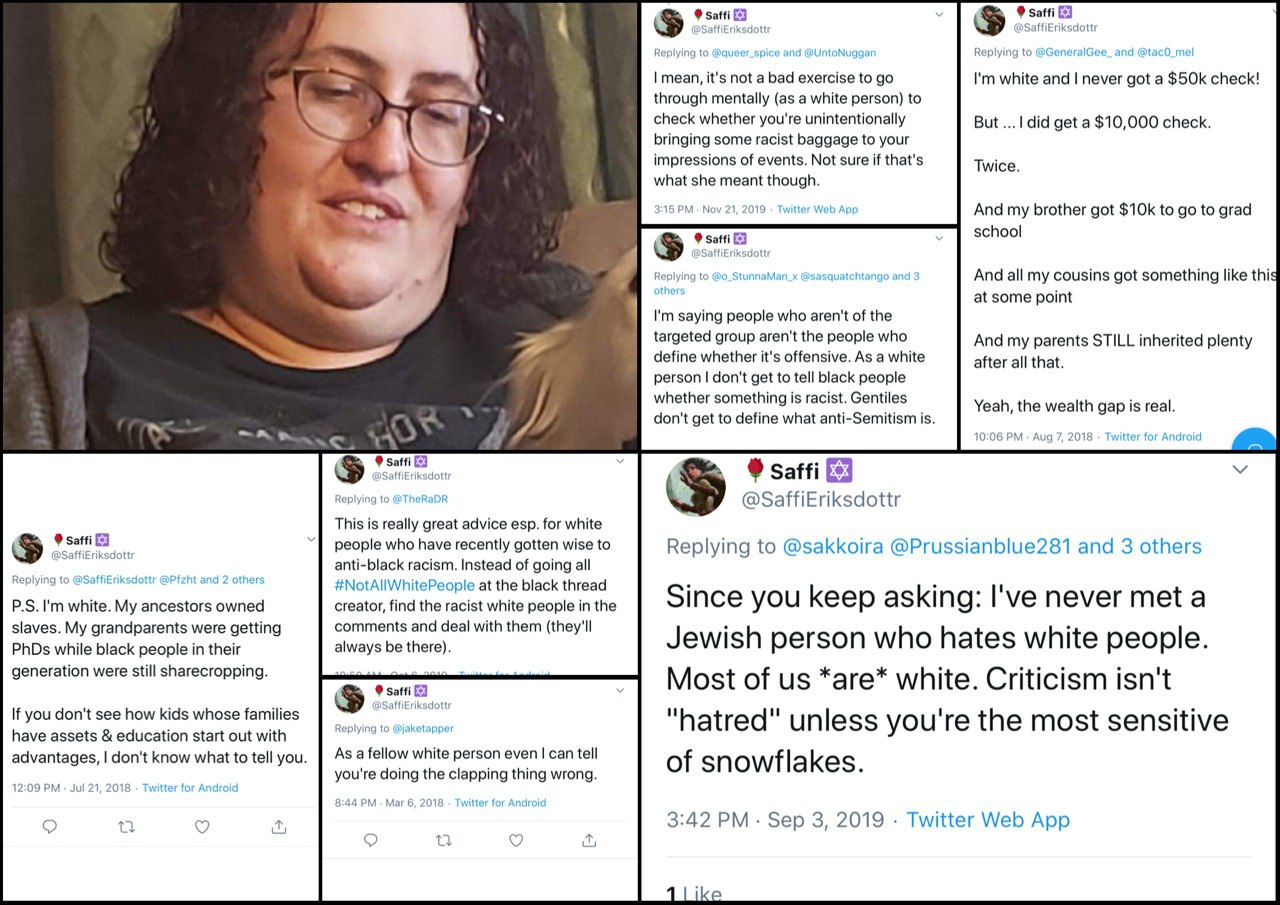
Task: Click Twitter Web App link on Sep 3 tweet
Action: click(988, 820)
